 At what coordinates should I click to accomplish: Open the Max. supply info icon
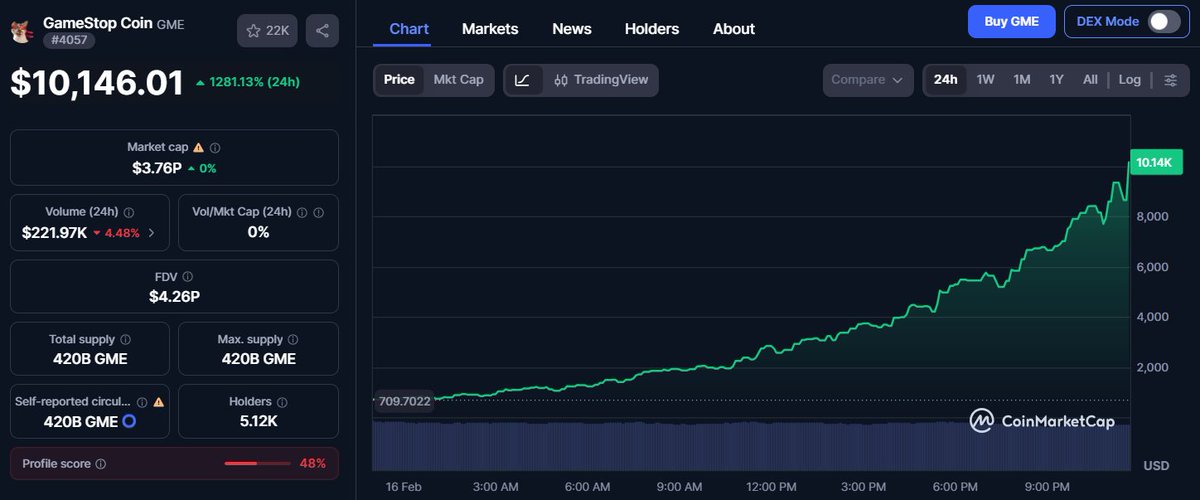coord(293,340)
